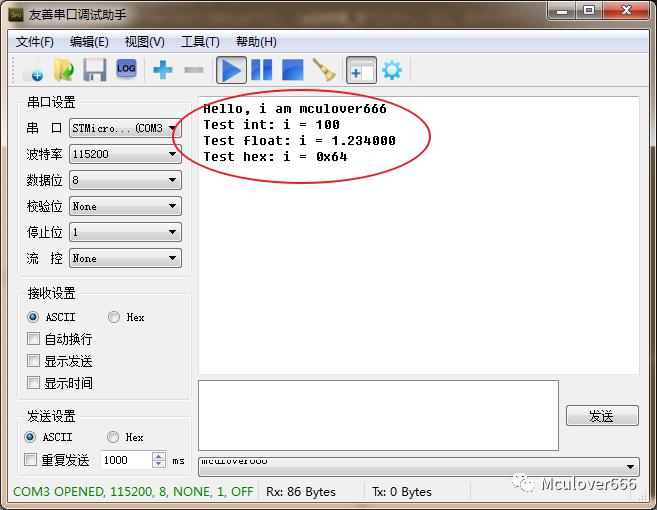The height and width of the screenshot is (510, 657).
Task: Open the serial port COM3 dropdown
Action: coord(125,128)
